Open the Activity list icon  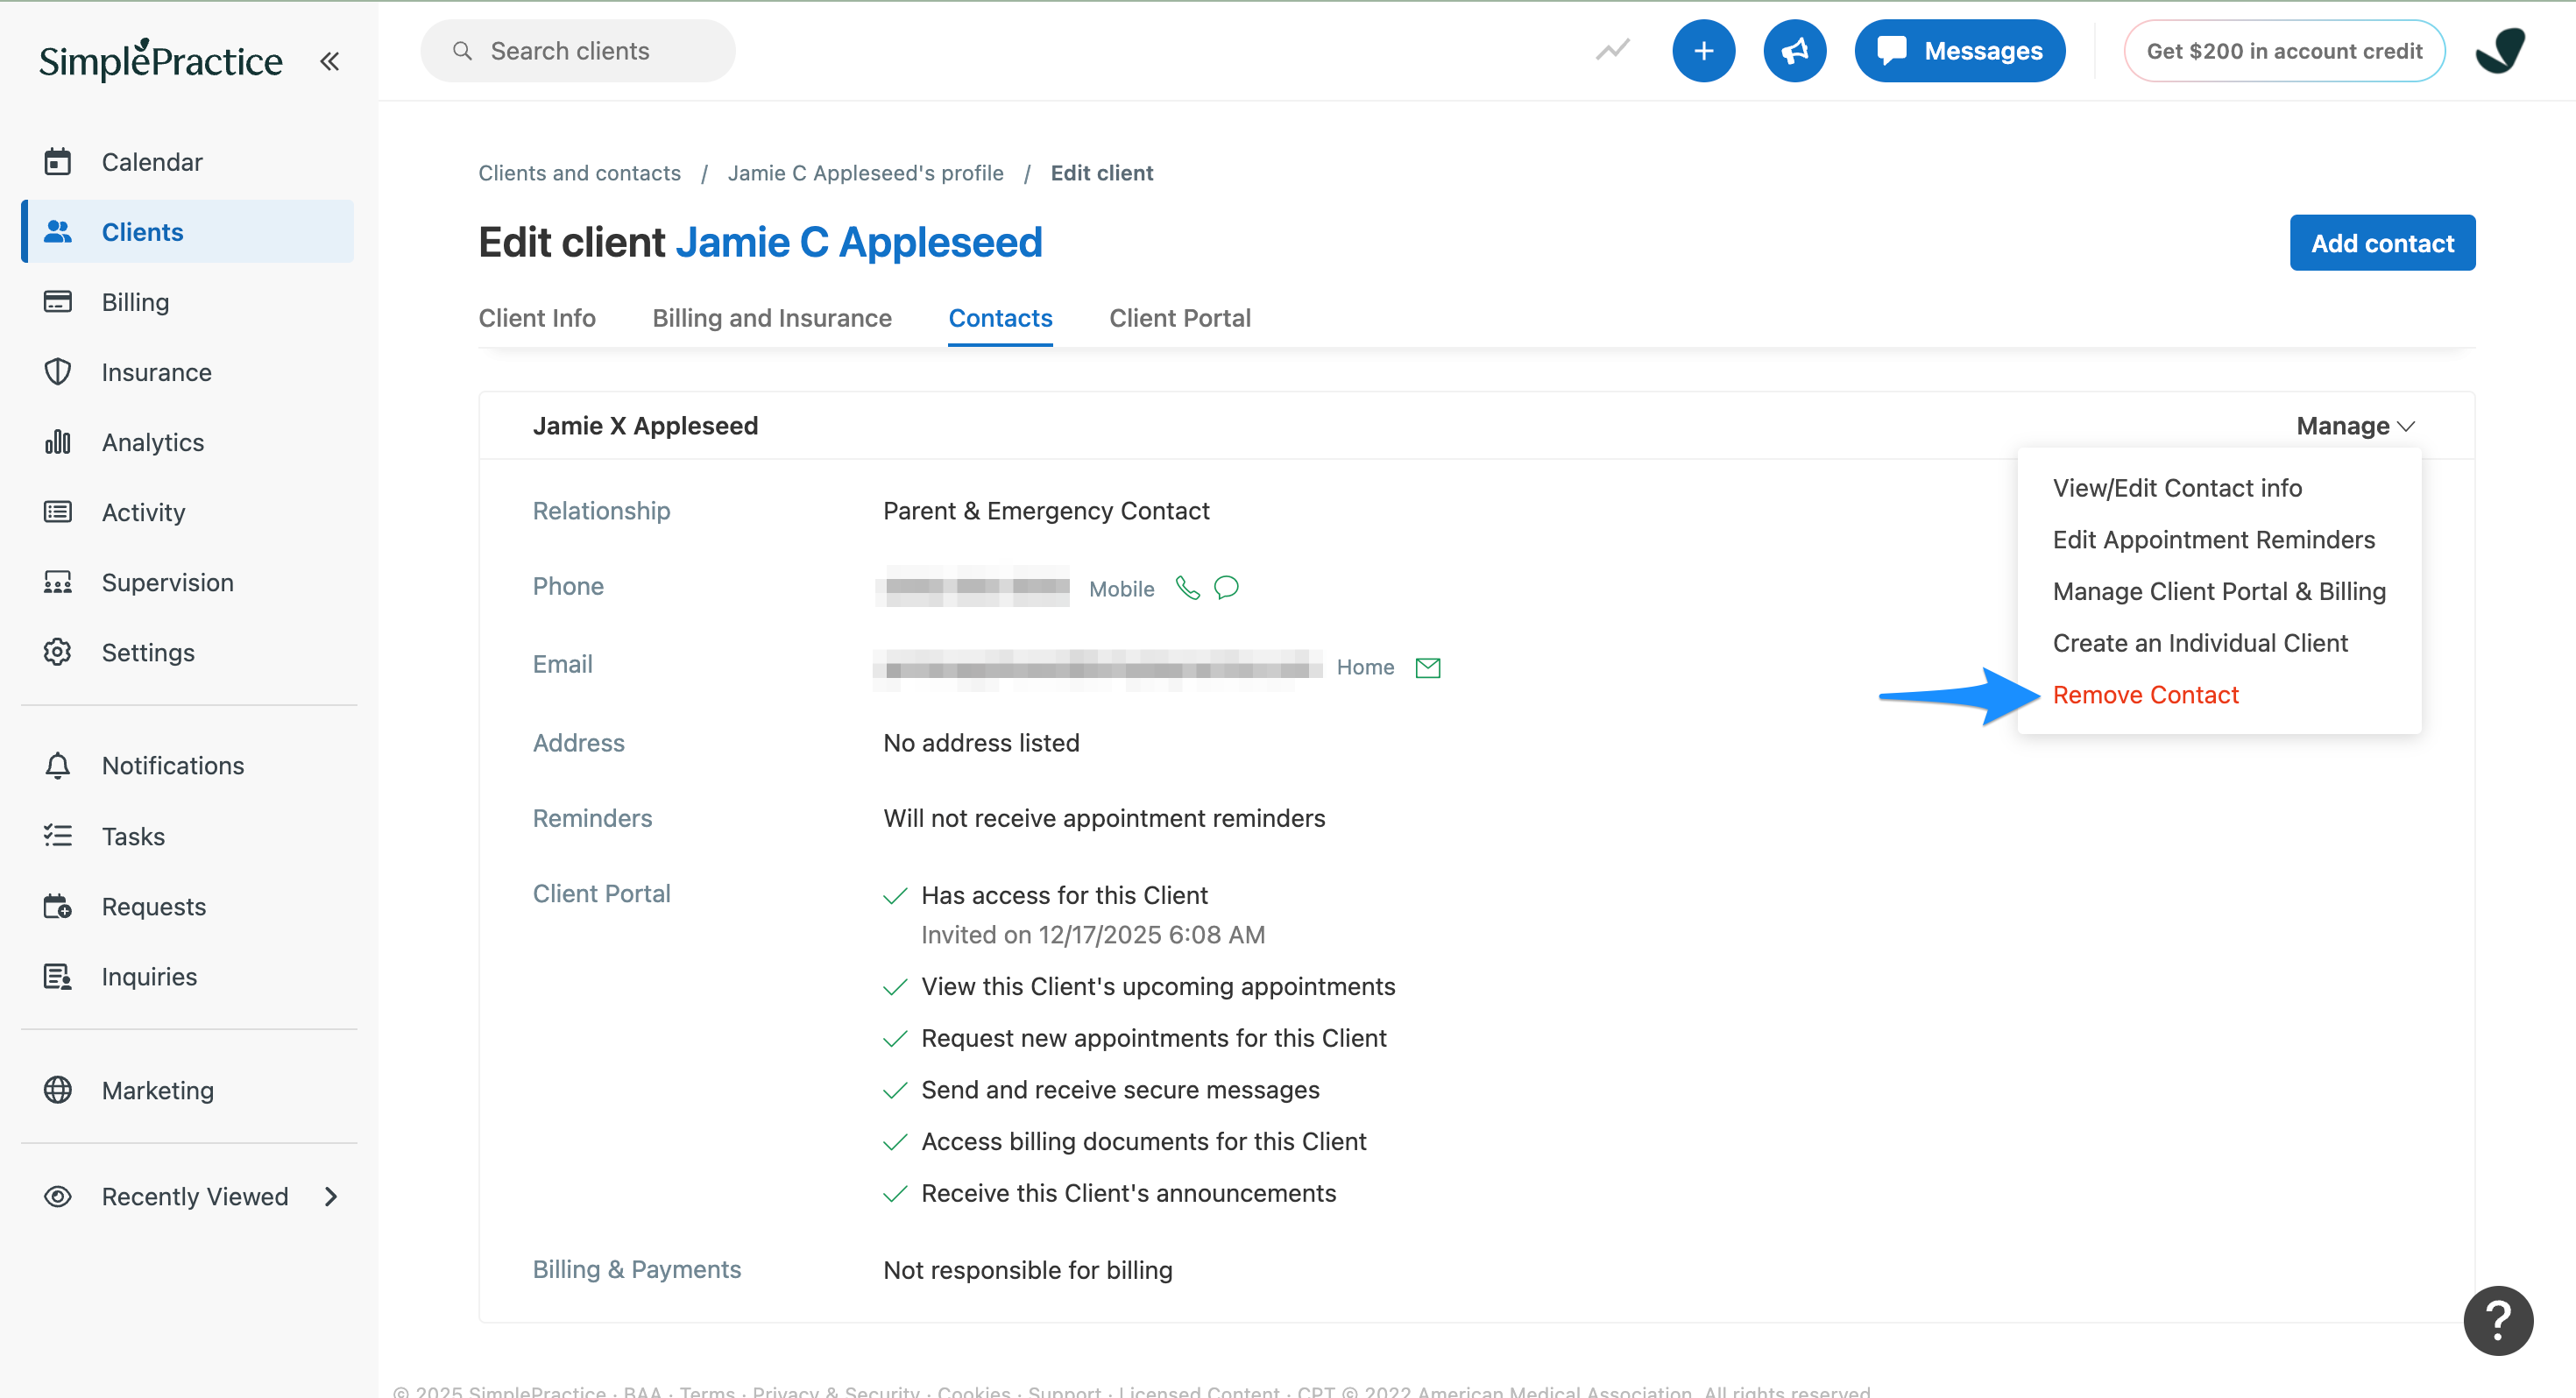[58, 512]
